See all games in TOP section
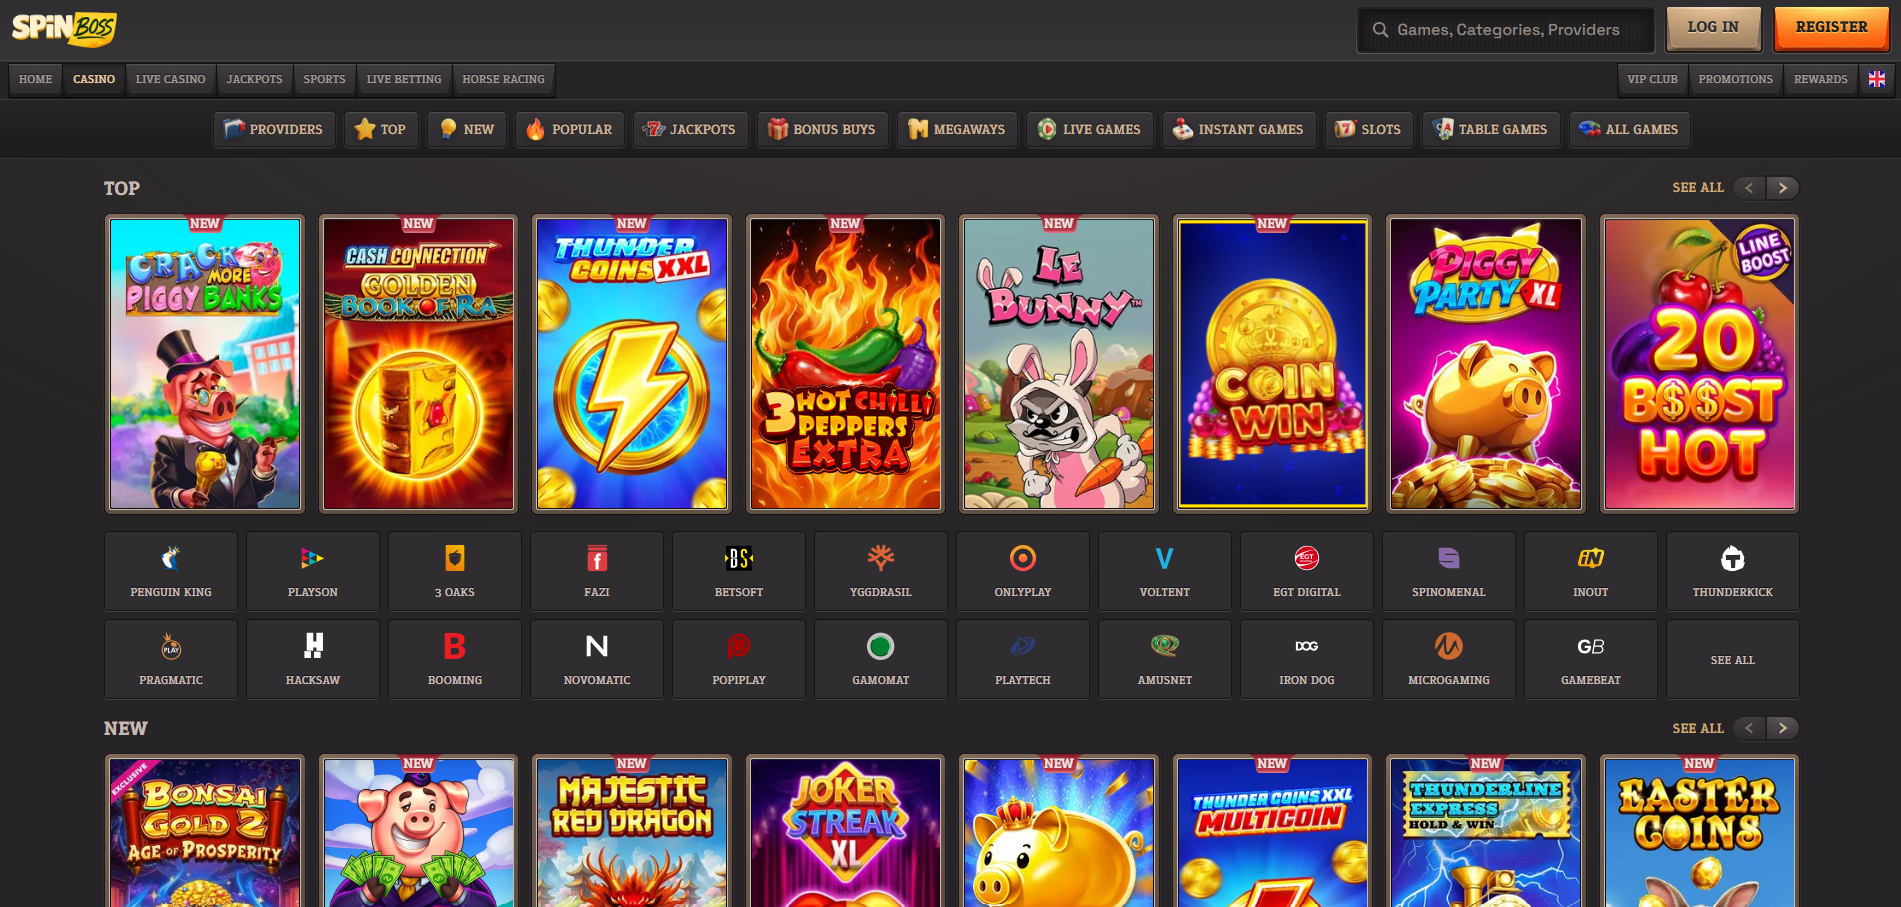1901x907 pixels. (x=1698, y=188)
